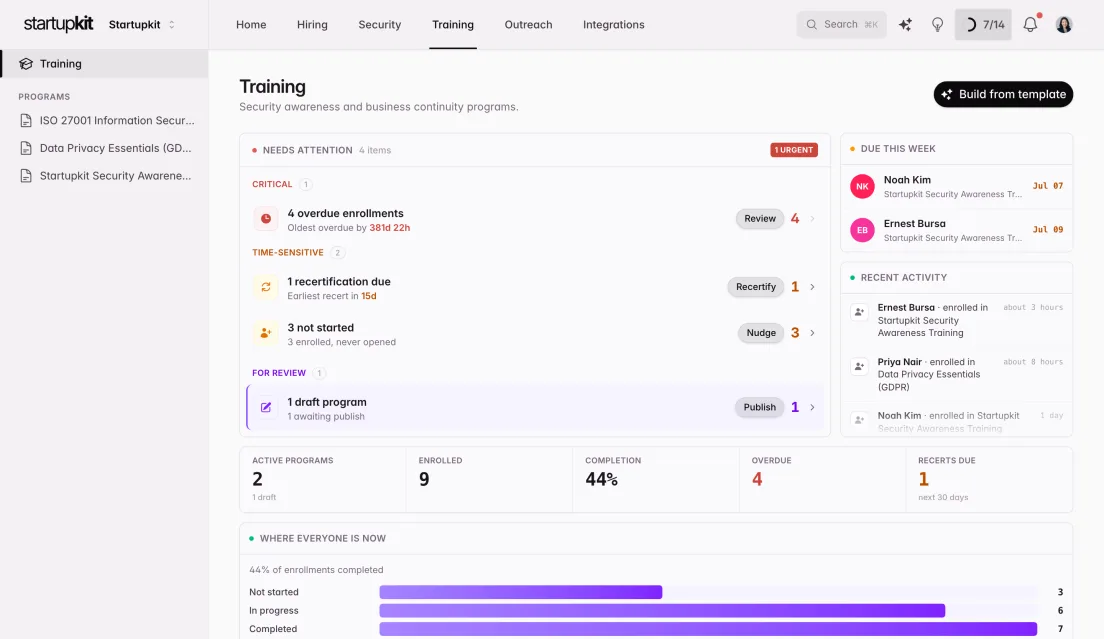Click the 1 draft program text
Viewport: 1104px width, 639px height.
click(x=327, y=403)
